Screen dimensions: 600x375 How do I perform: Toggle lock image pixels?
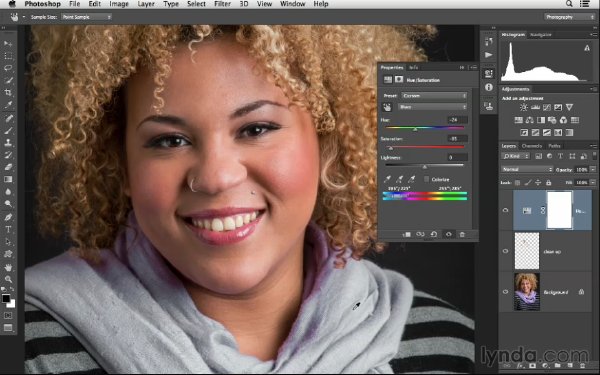point(528,183)
